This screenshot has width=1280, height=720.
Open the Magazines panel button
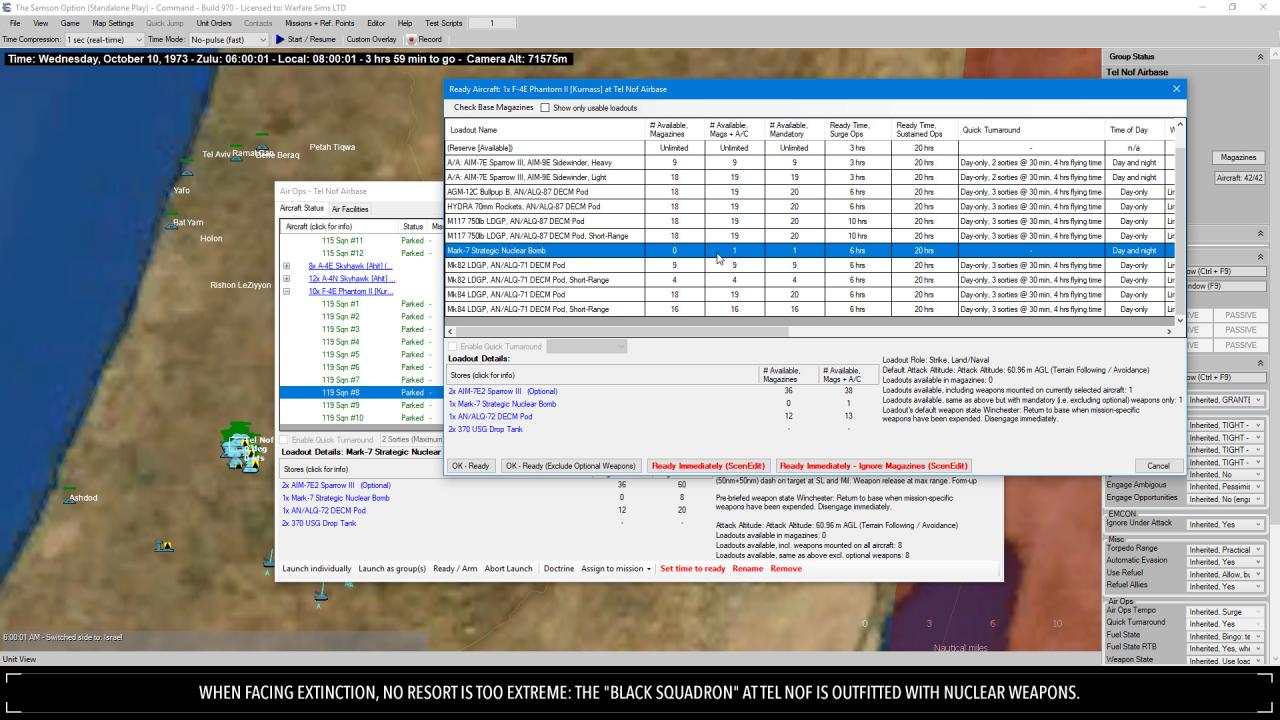coord(1238,157)
